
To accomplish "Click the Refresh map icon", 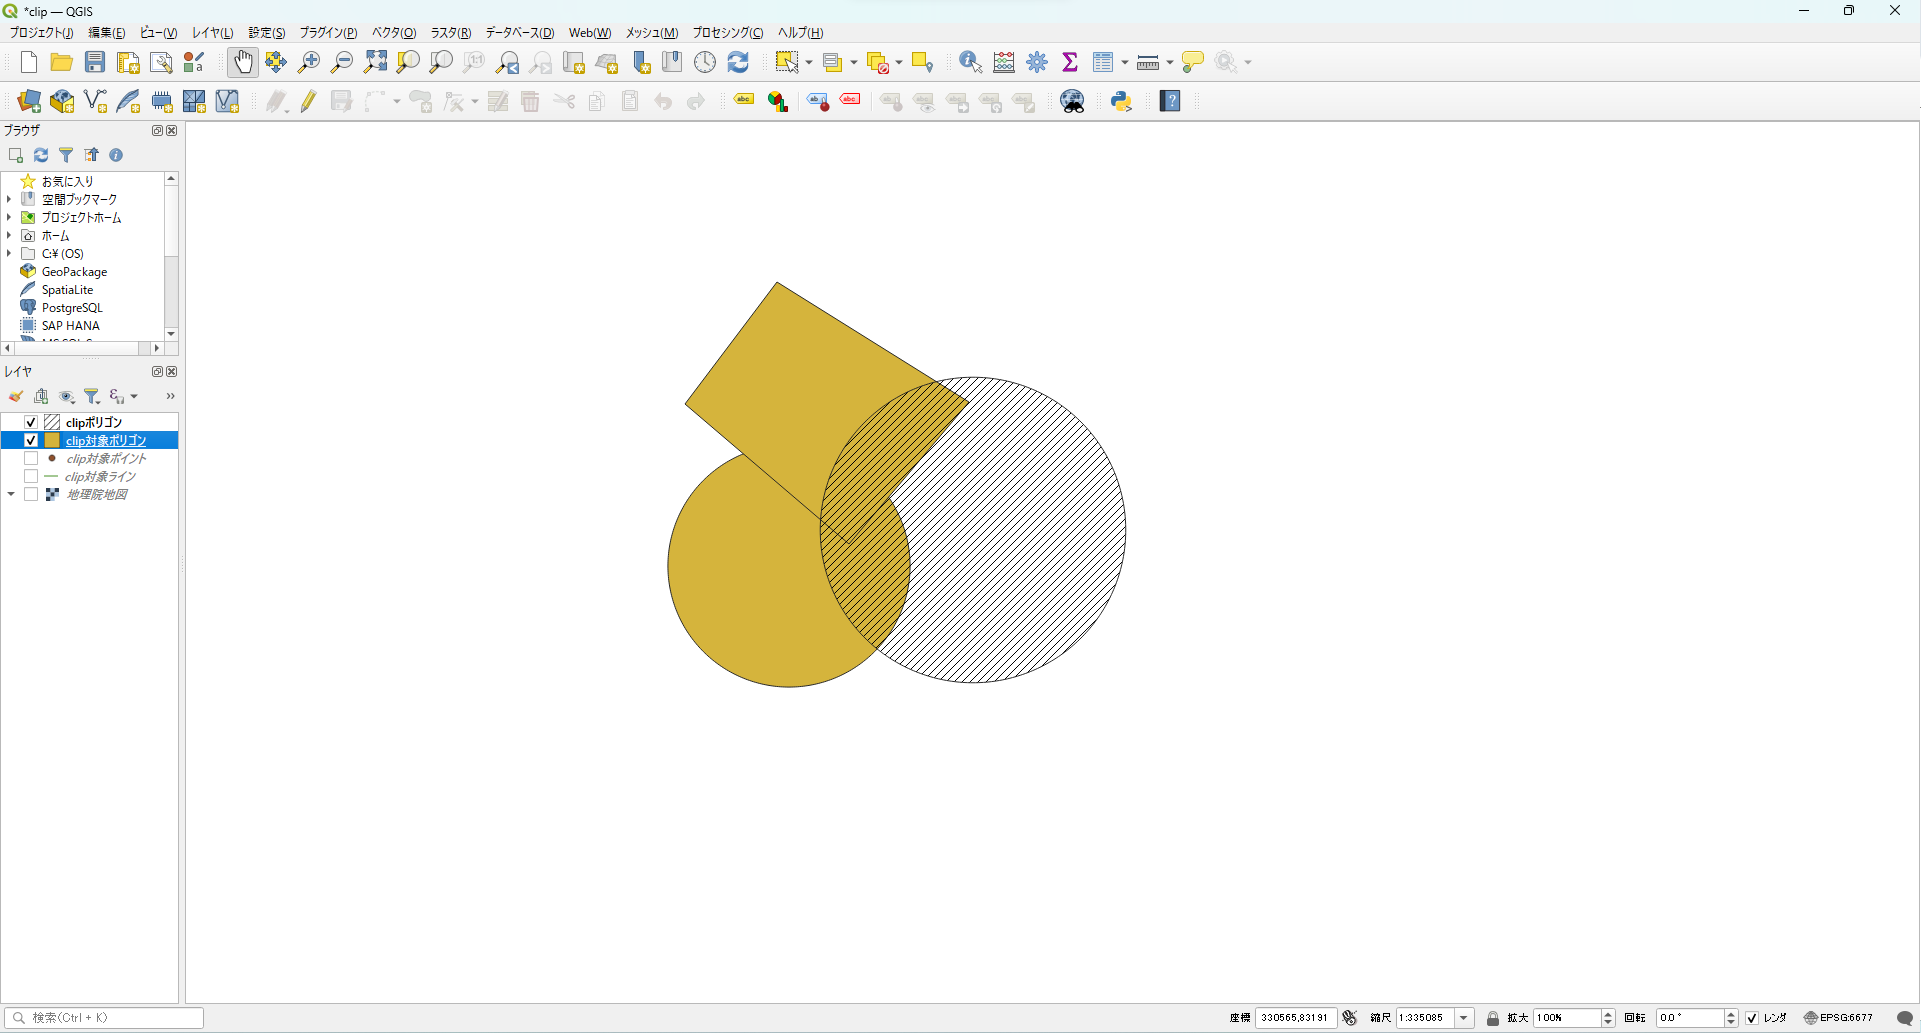I will pyautogui.click(x=738, y=62).
